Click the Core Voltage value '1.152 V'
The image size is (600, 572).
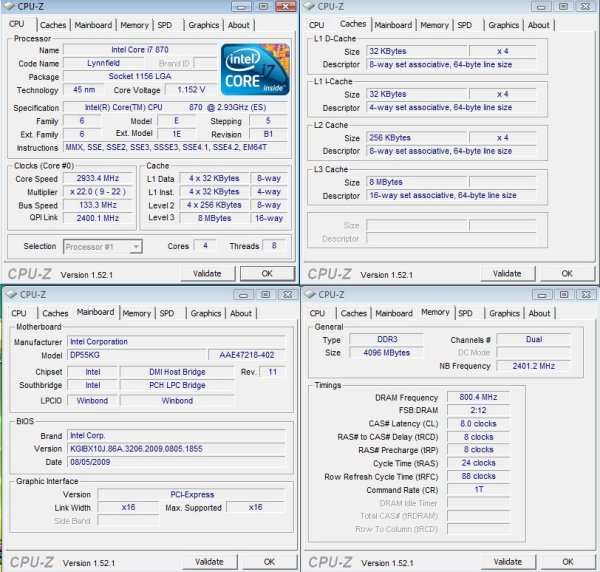(191, 90)
